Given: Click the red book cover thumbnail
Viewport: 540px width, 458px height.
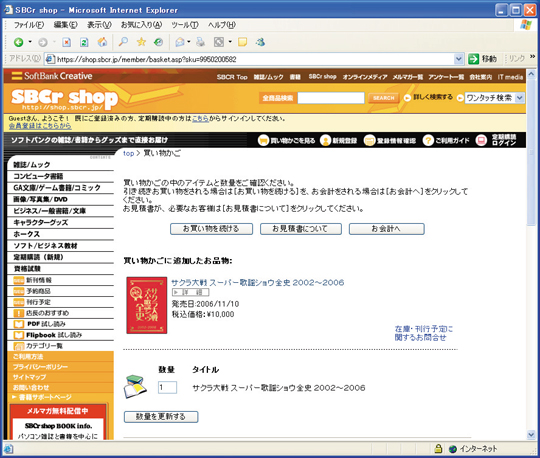Looking at the screenshot, I should pyautogui.click(x=147, y=305).
